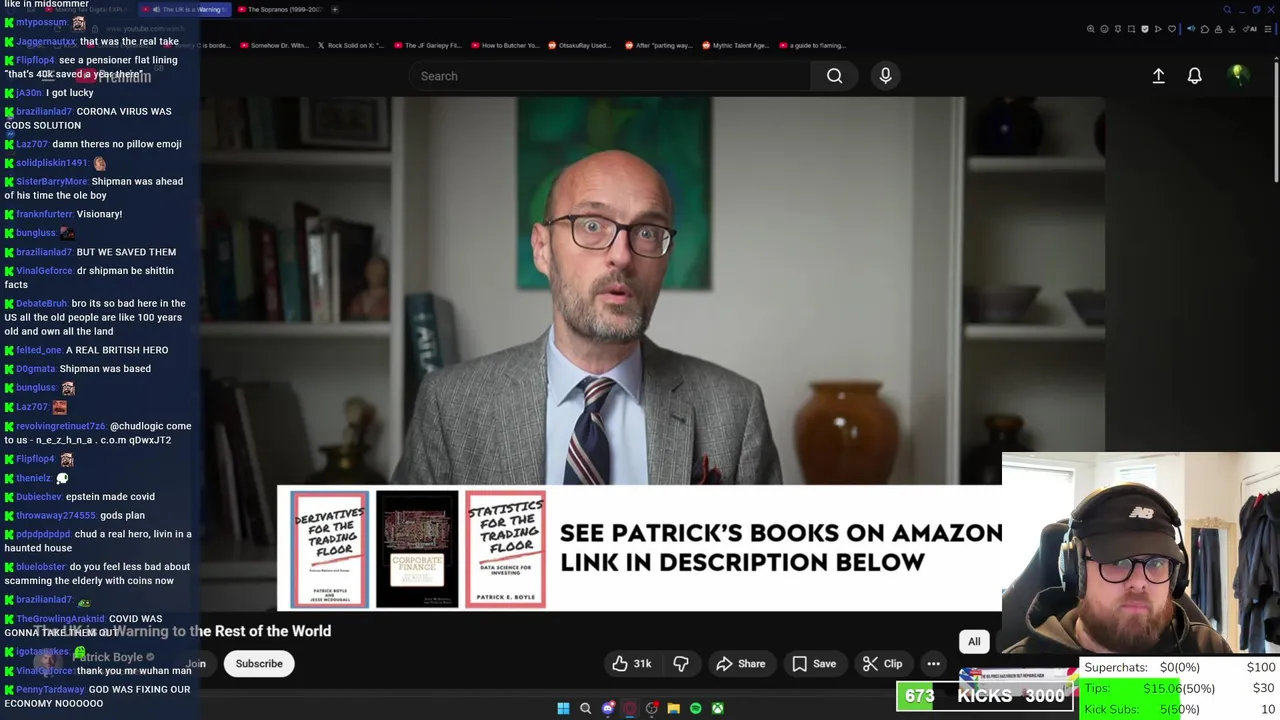Click the AI assistant icon in toolbar
This screenshot has width=1280, height=720.
pyautogui.click(x=1252, y=29)
